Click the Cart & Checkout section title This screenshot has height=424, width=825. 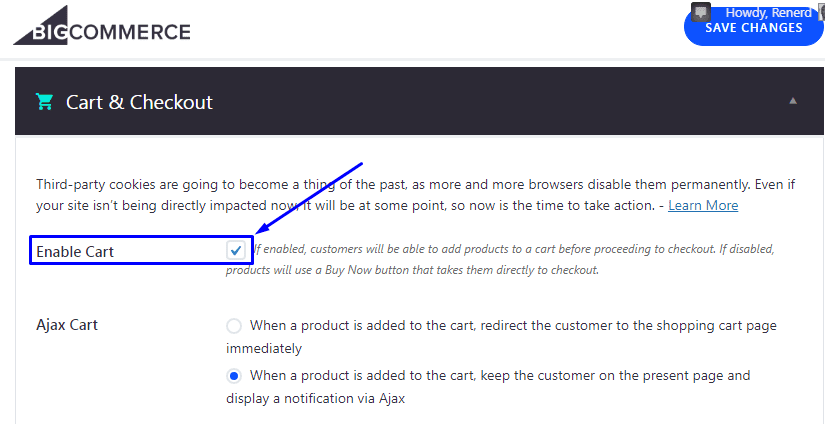(x=139, y=102)
